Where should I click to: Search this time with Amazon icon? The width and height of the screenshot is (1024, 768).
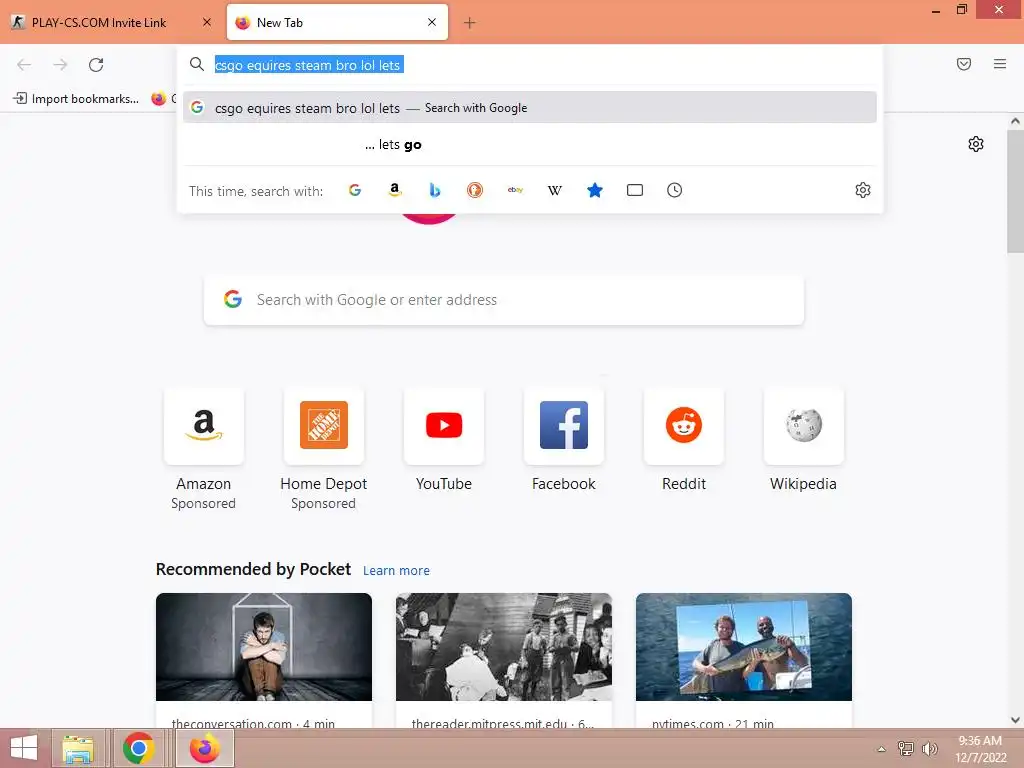click(x=394, y=190)
